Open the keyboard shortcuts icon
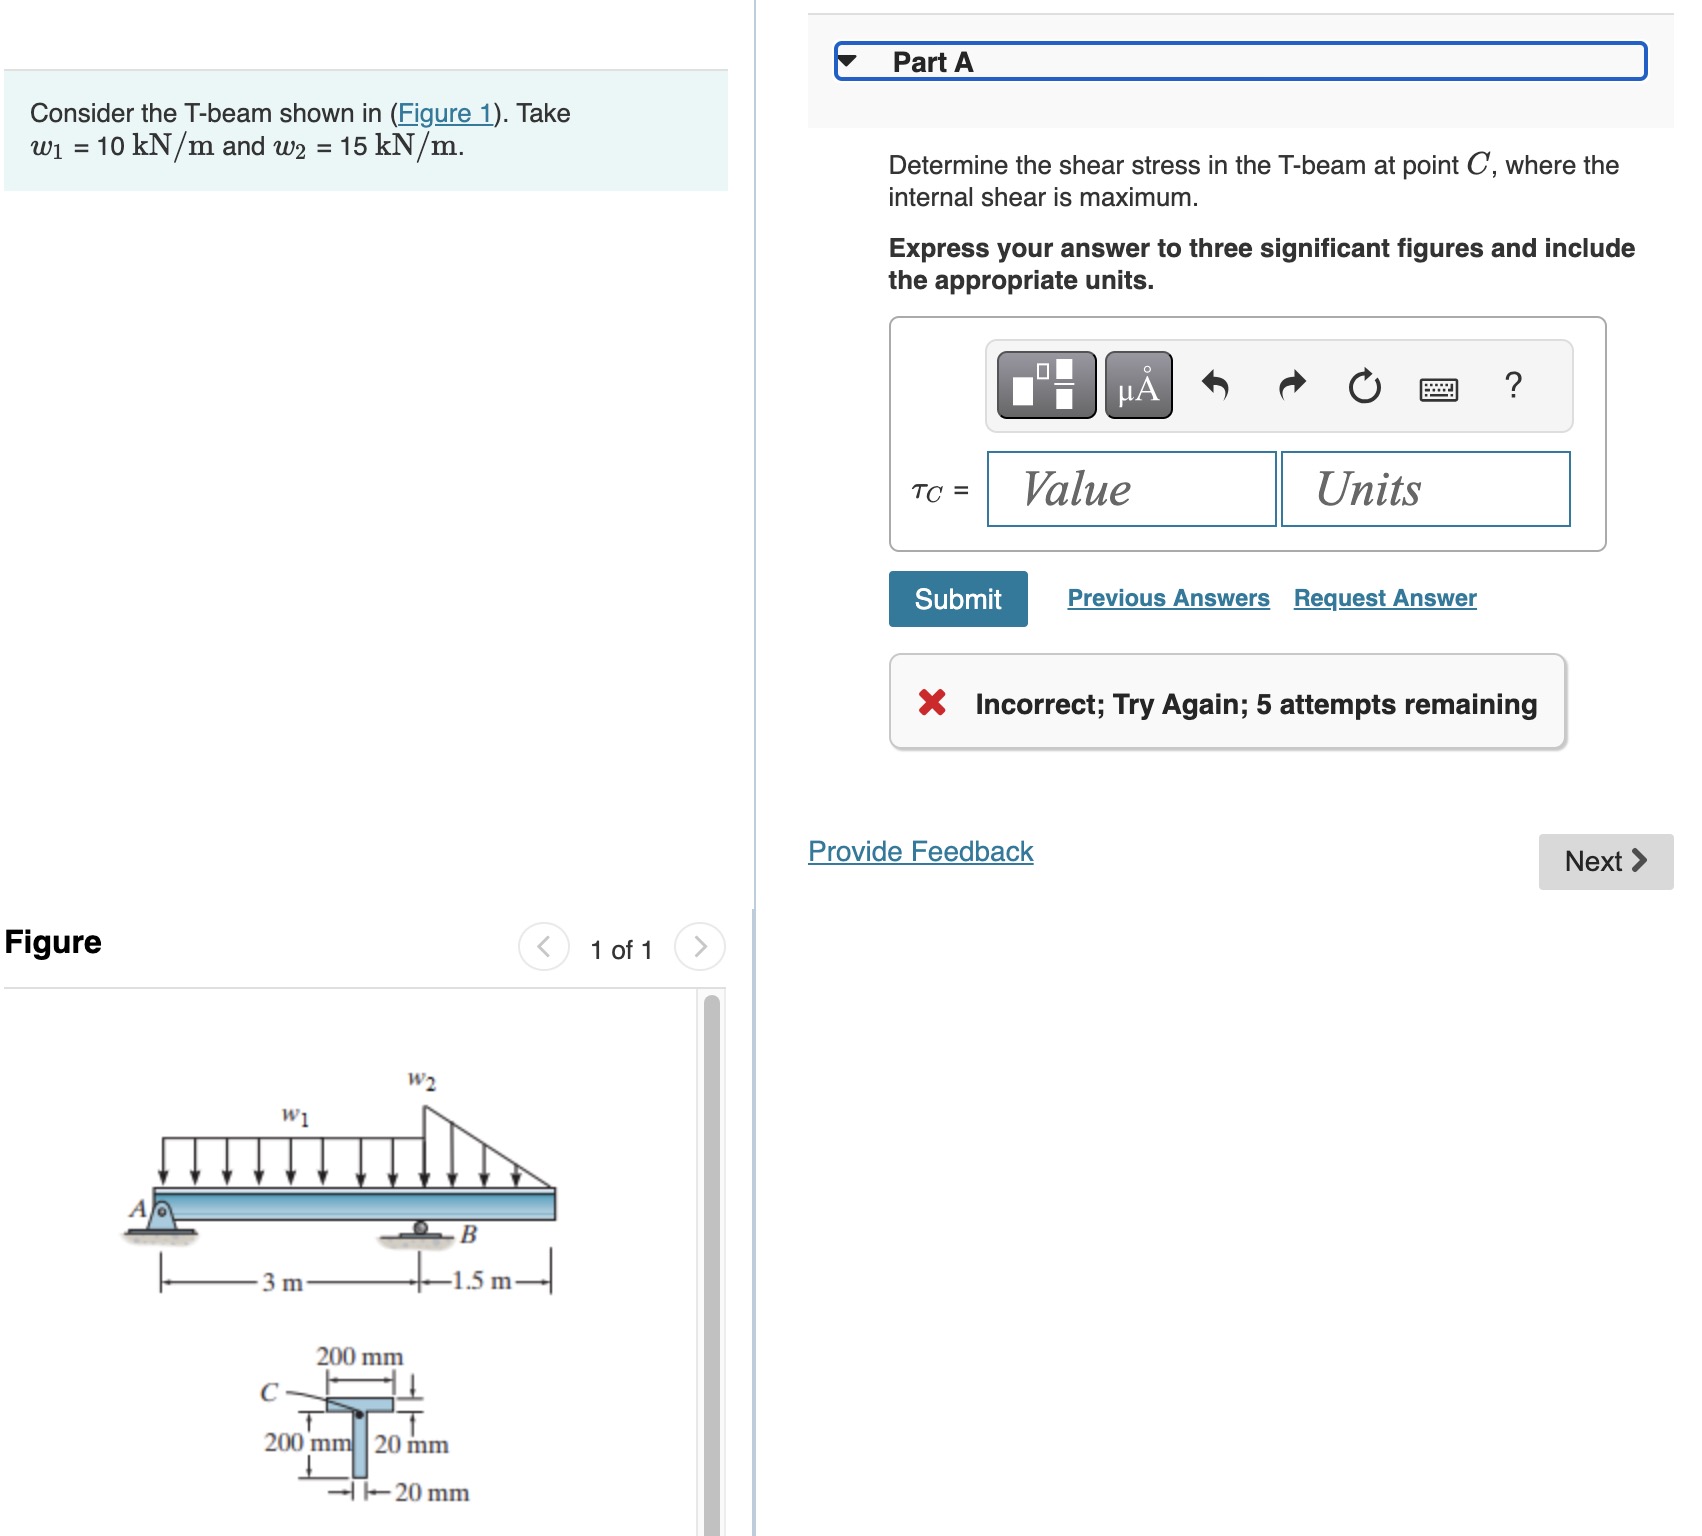1702x1536 pixels. (x=1438, y=390)
